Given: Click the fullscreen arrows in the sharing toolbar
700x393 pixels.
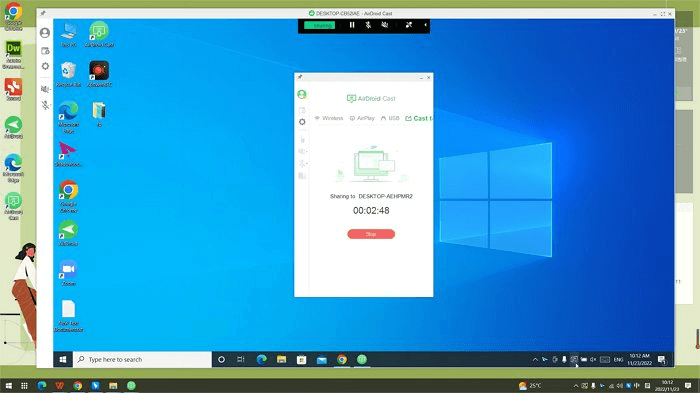Looking at the screenshot, I should tap(408, 25).
